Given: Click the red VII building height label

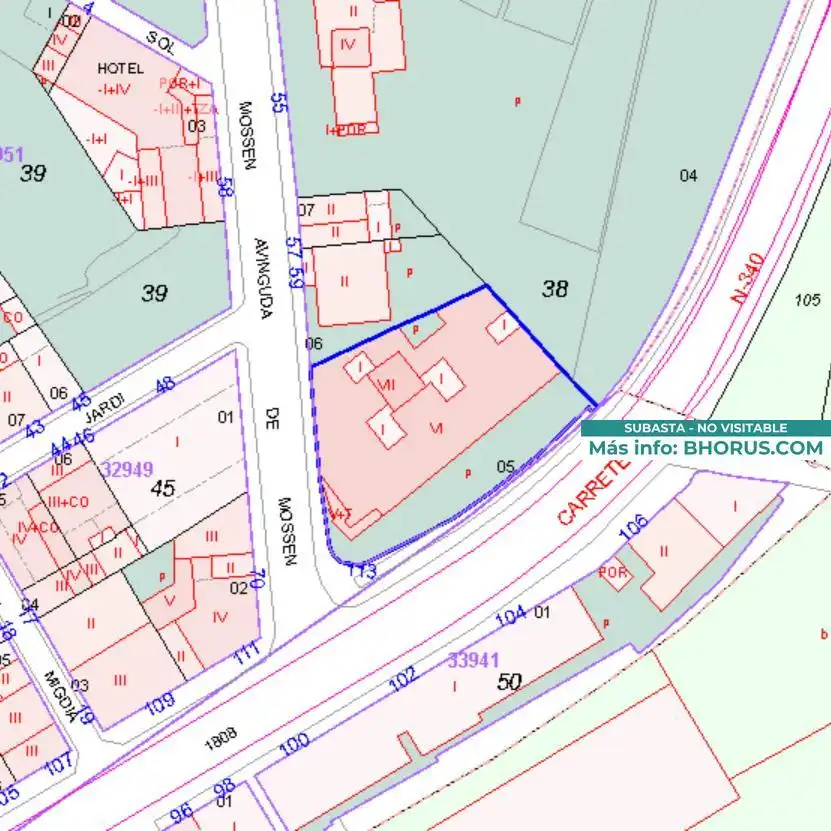Looking at the screenshot, I should 386,384.
